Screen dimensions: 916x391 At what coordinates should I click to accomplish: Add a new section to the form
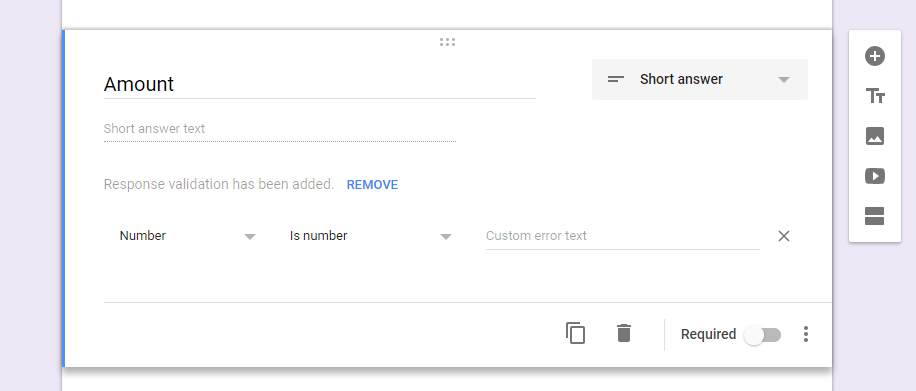(x=875, y=216)
